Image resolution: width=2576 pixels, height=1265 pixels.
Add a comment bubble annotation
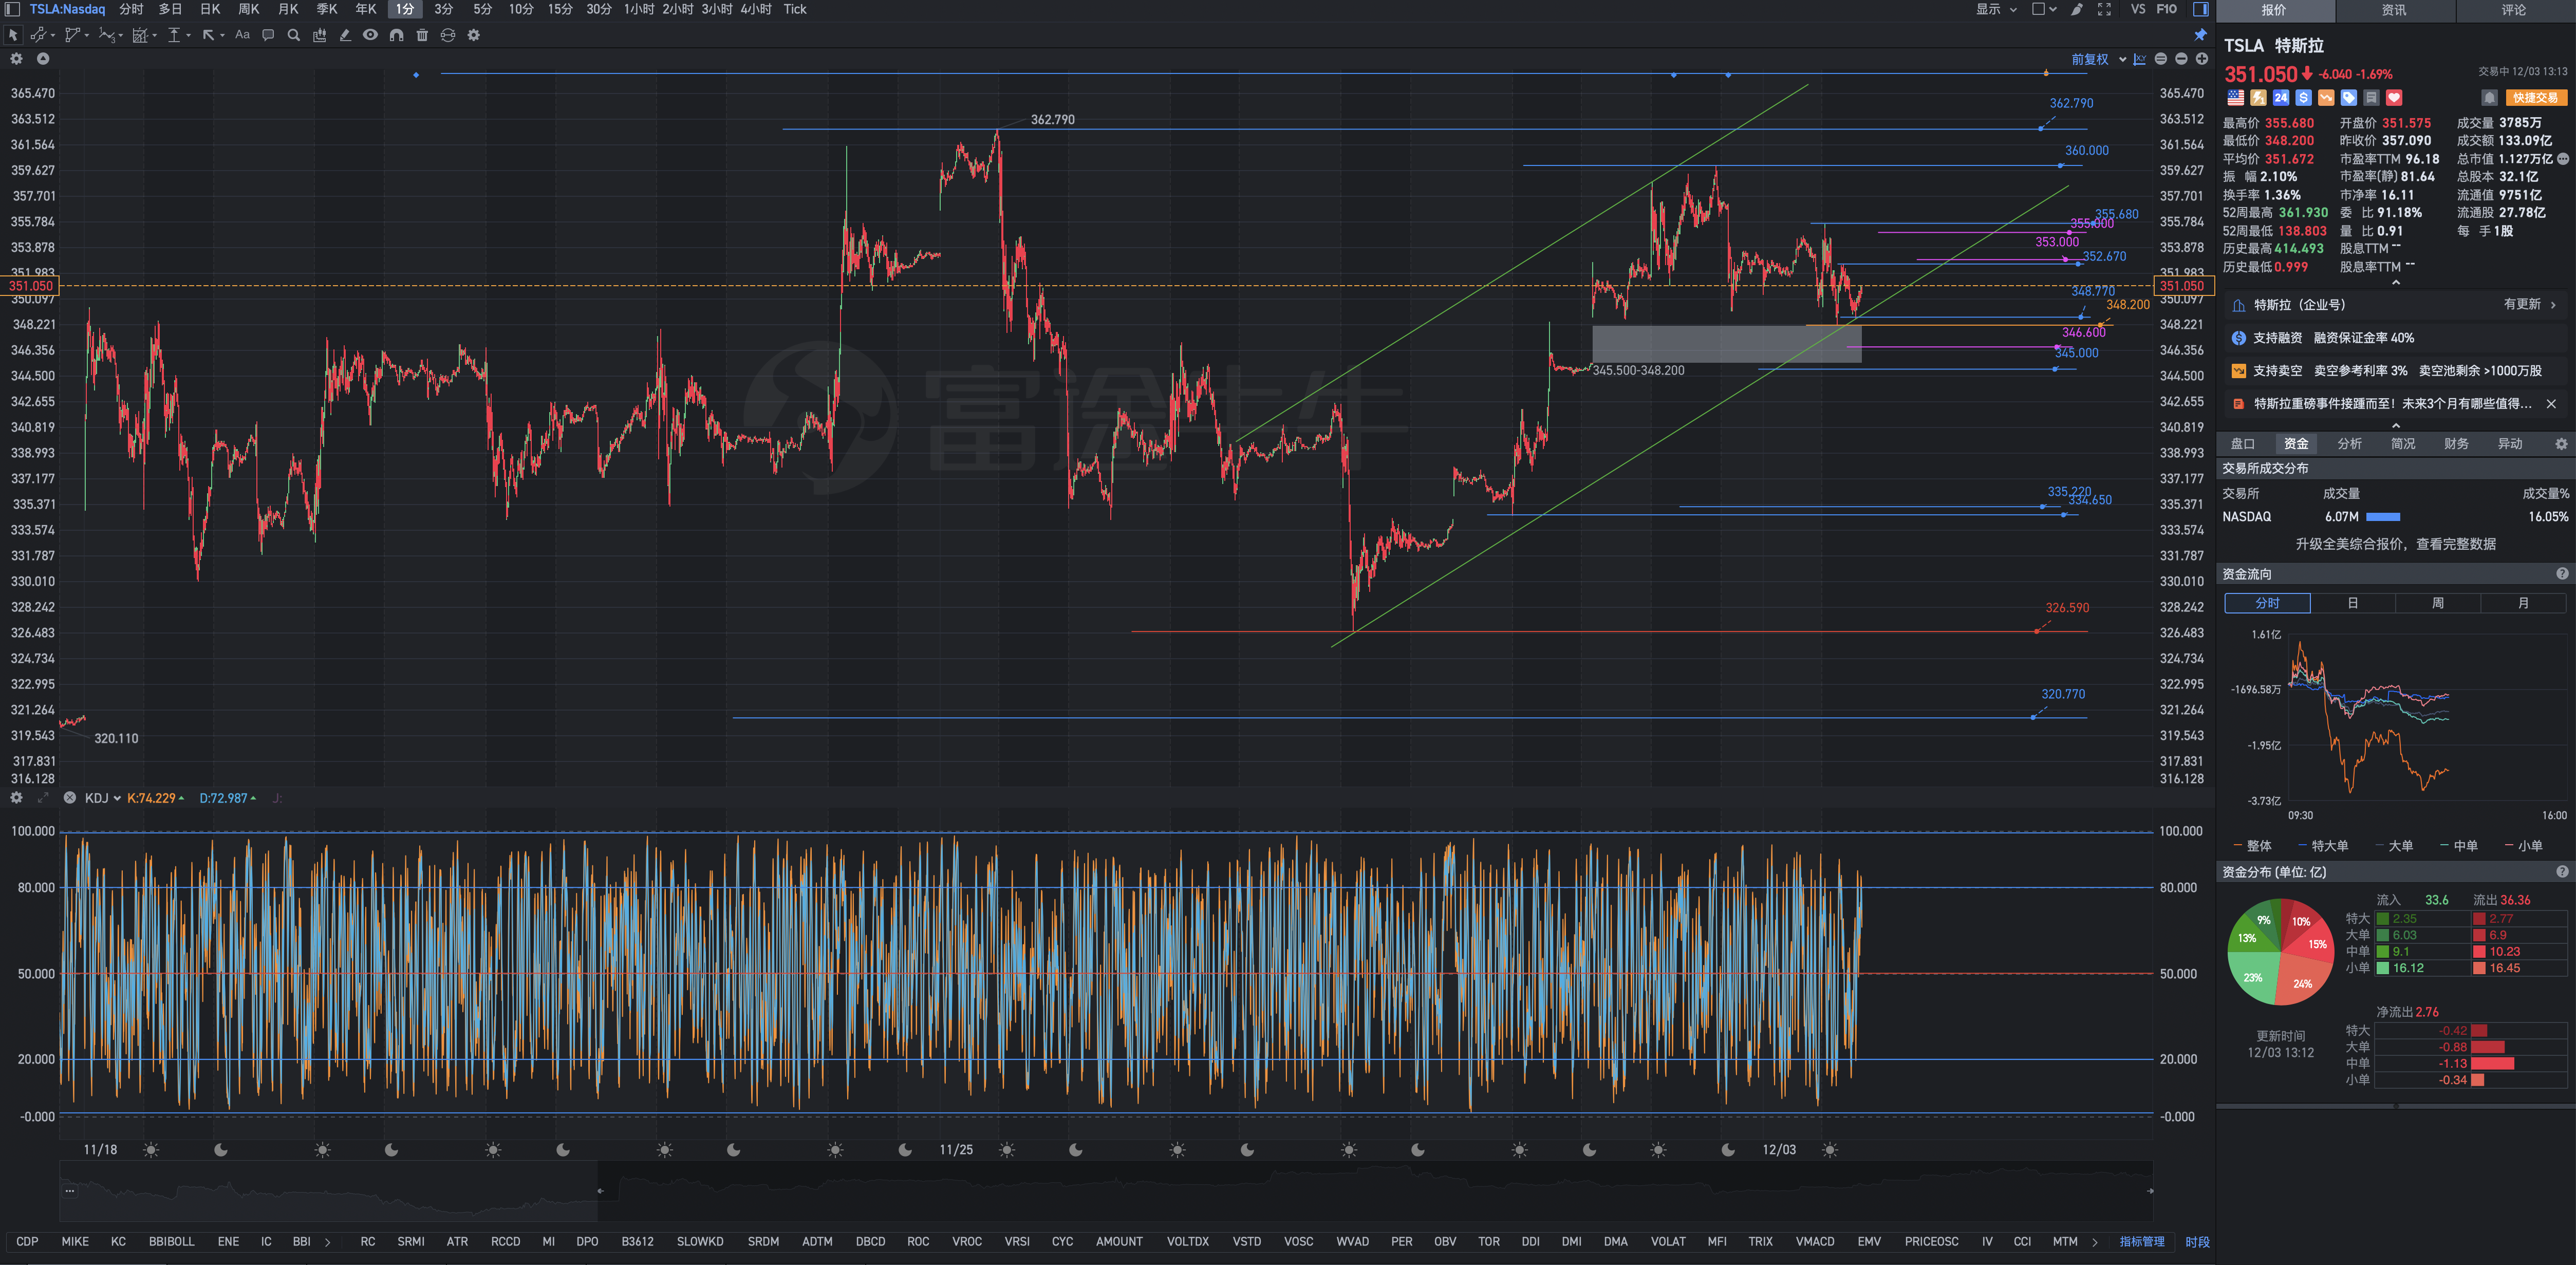click(268, 35)
